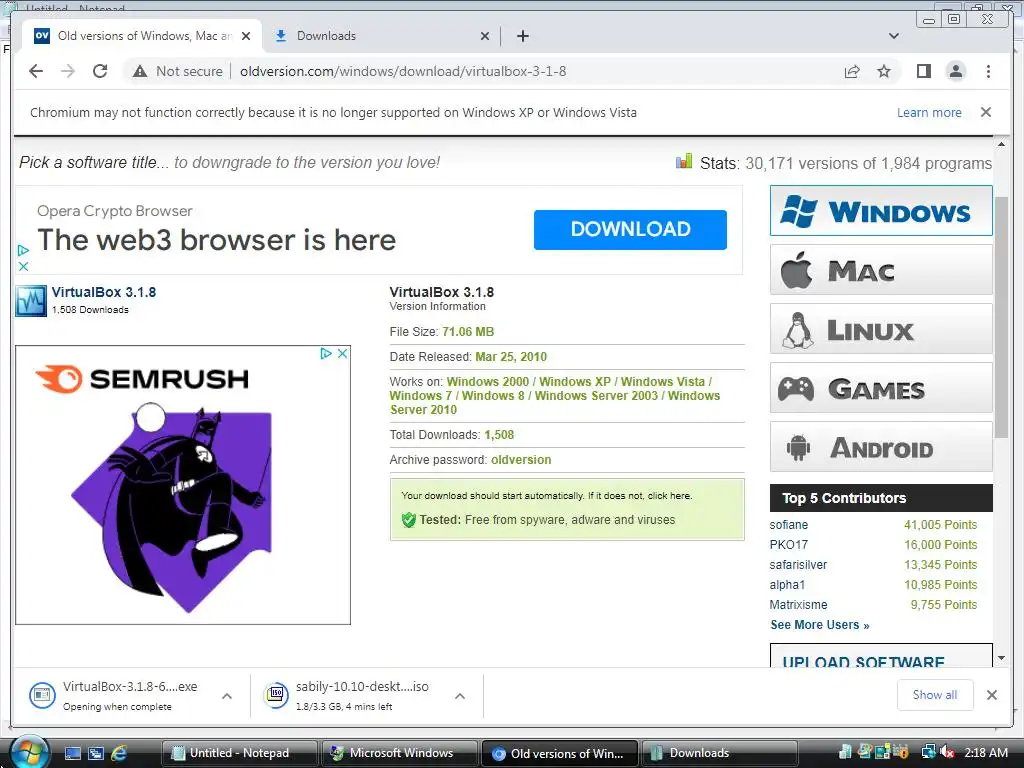This screenshot has width=1024, height=768.
Task: Select the Android category button
Action: 881,447
